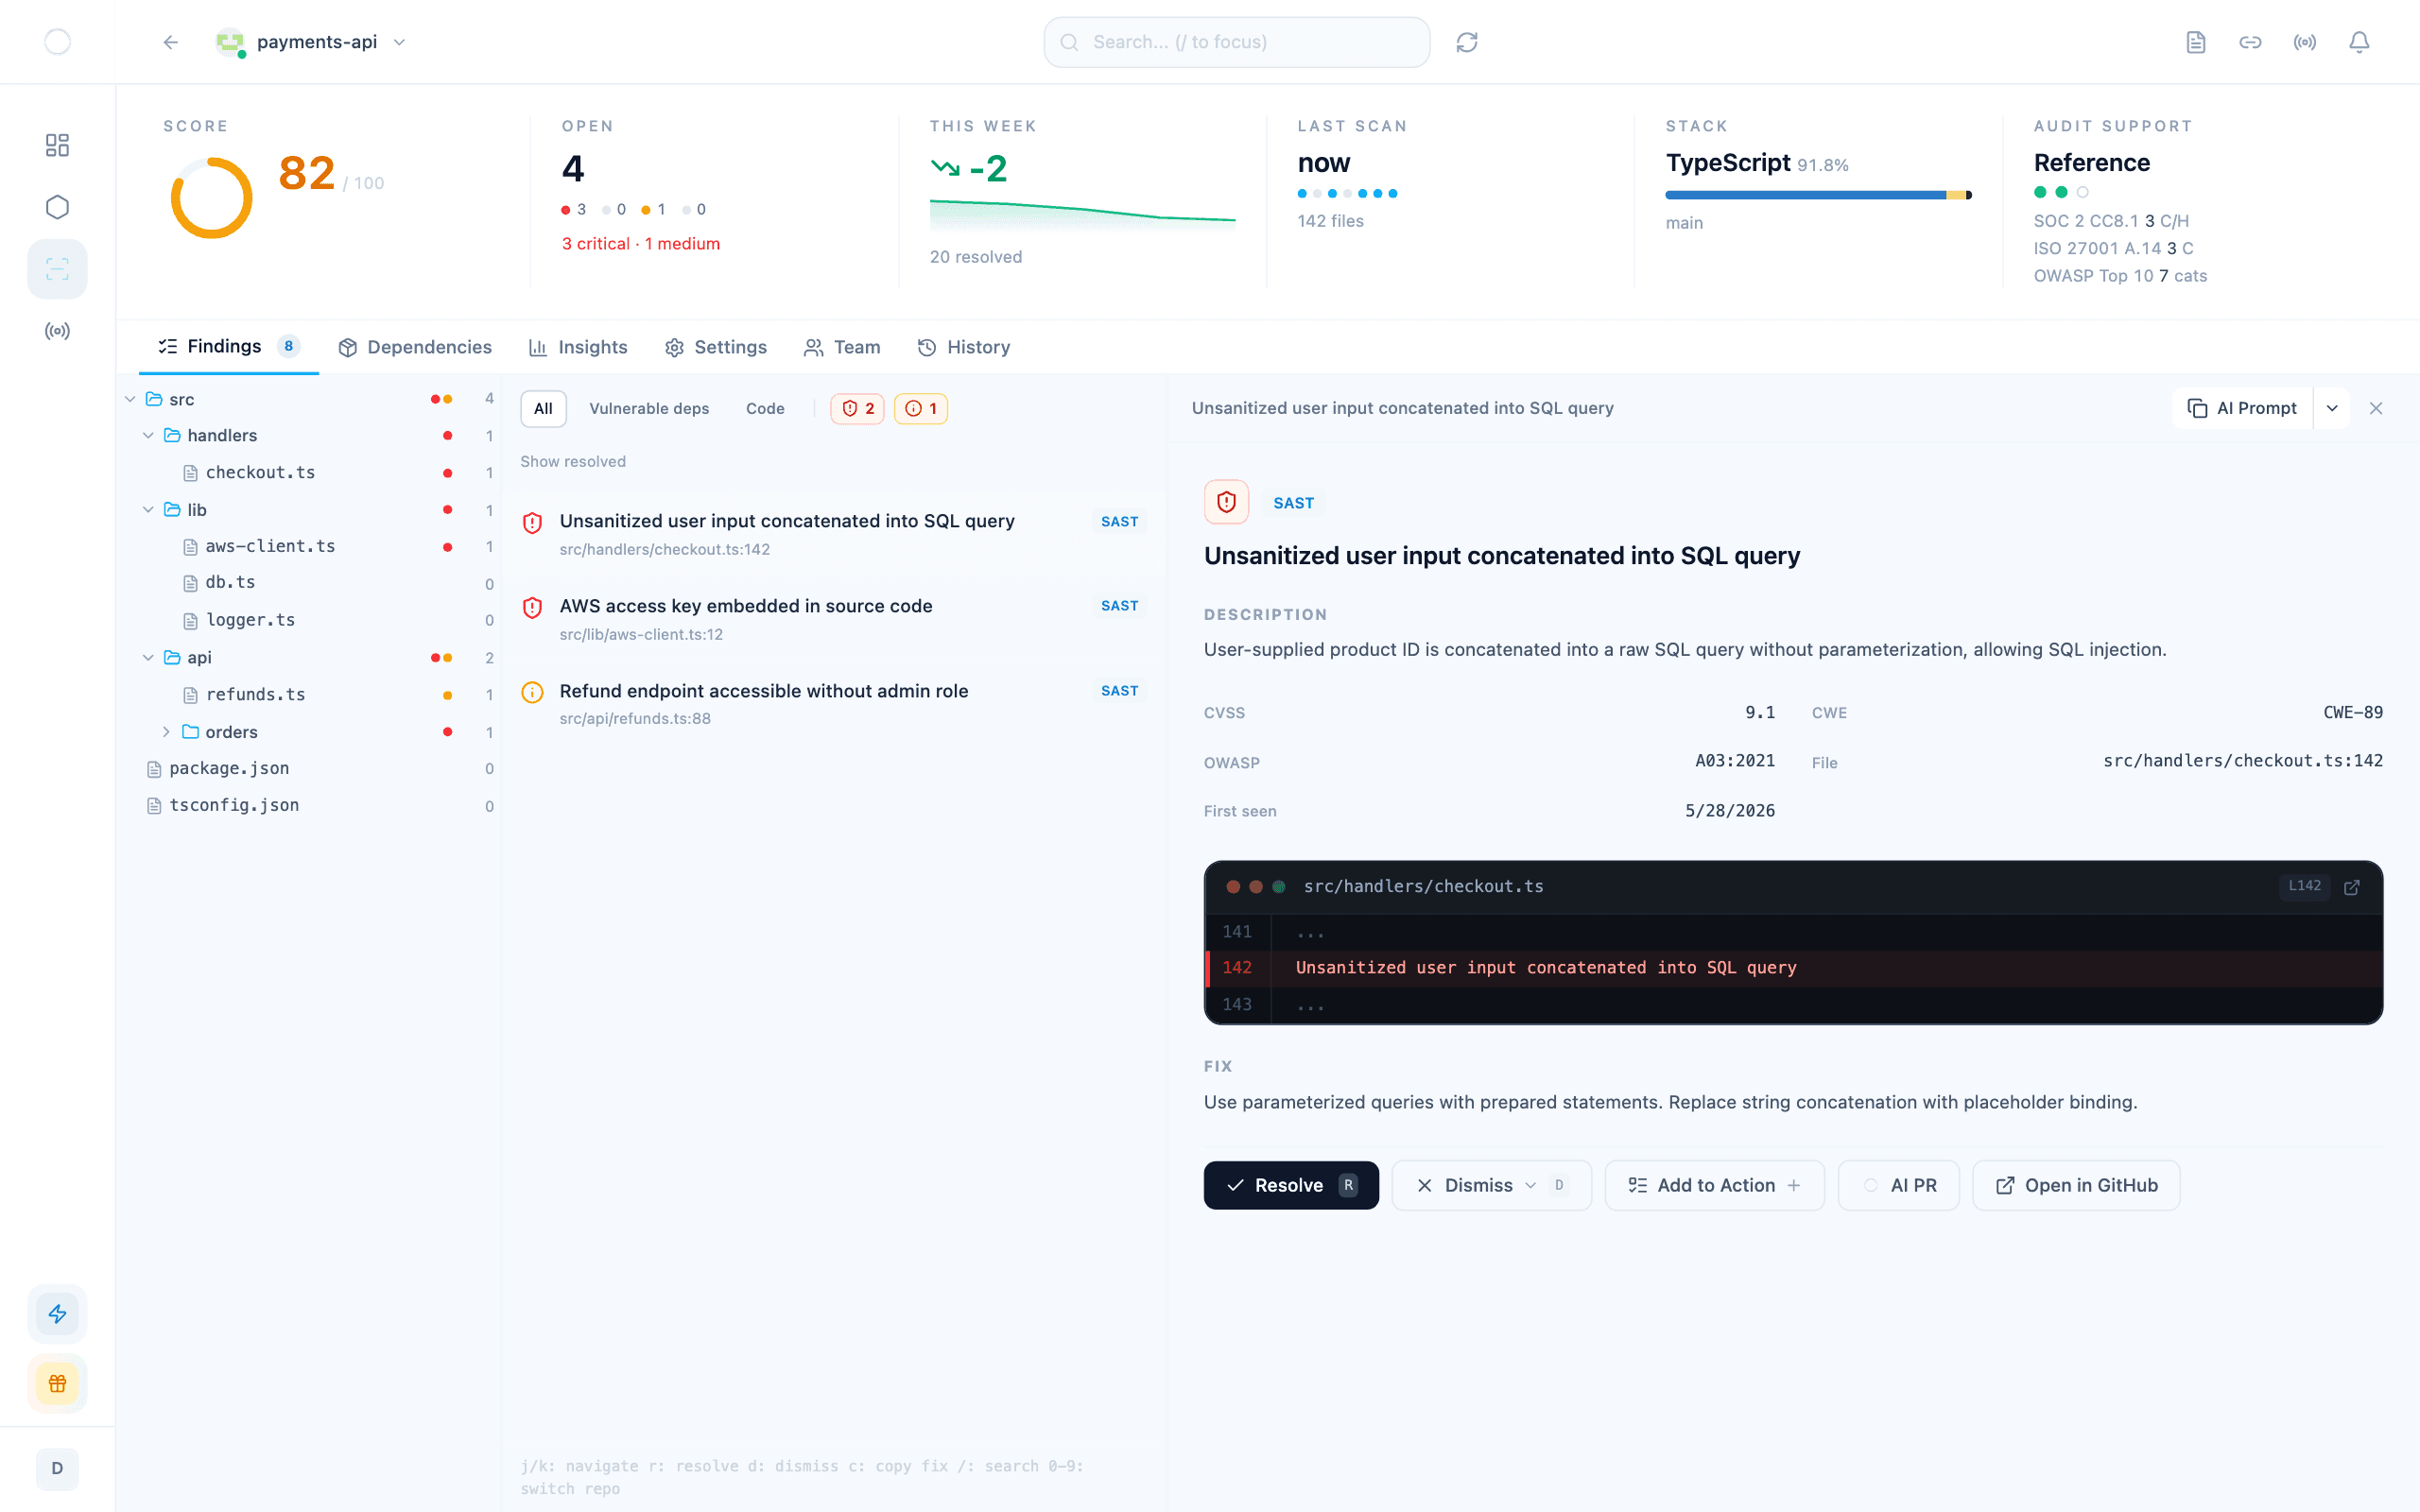Click the A03:2021 OWASP value
Screen dimensions: 2420x1512
click(1734, 761)
